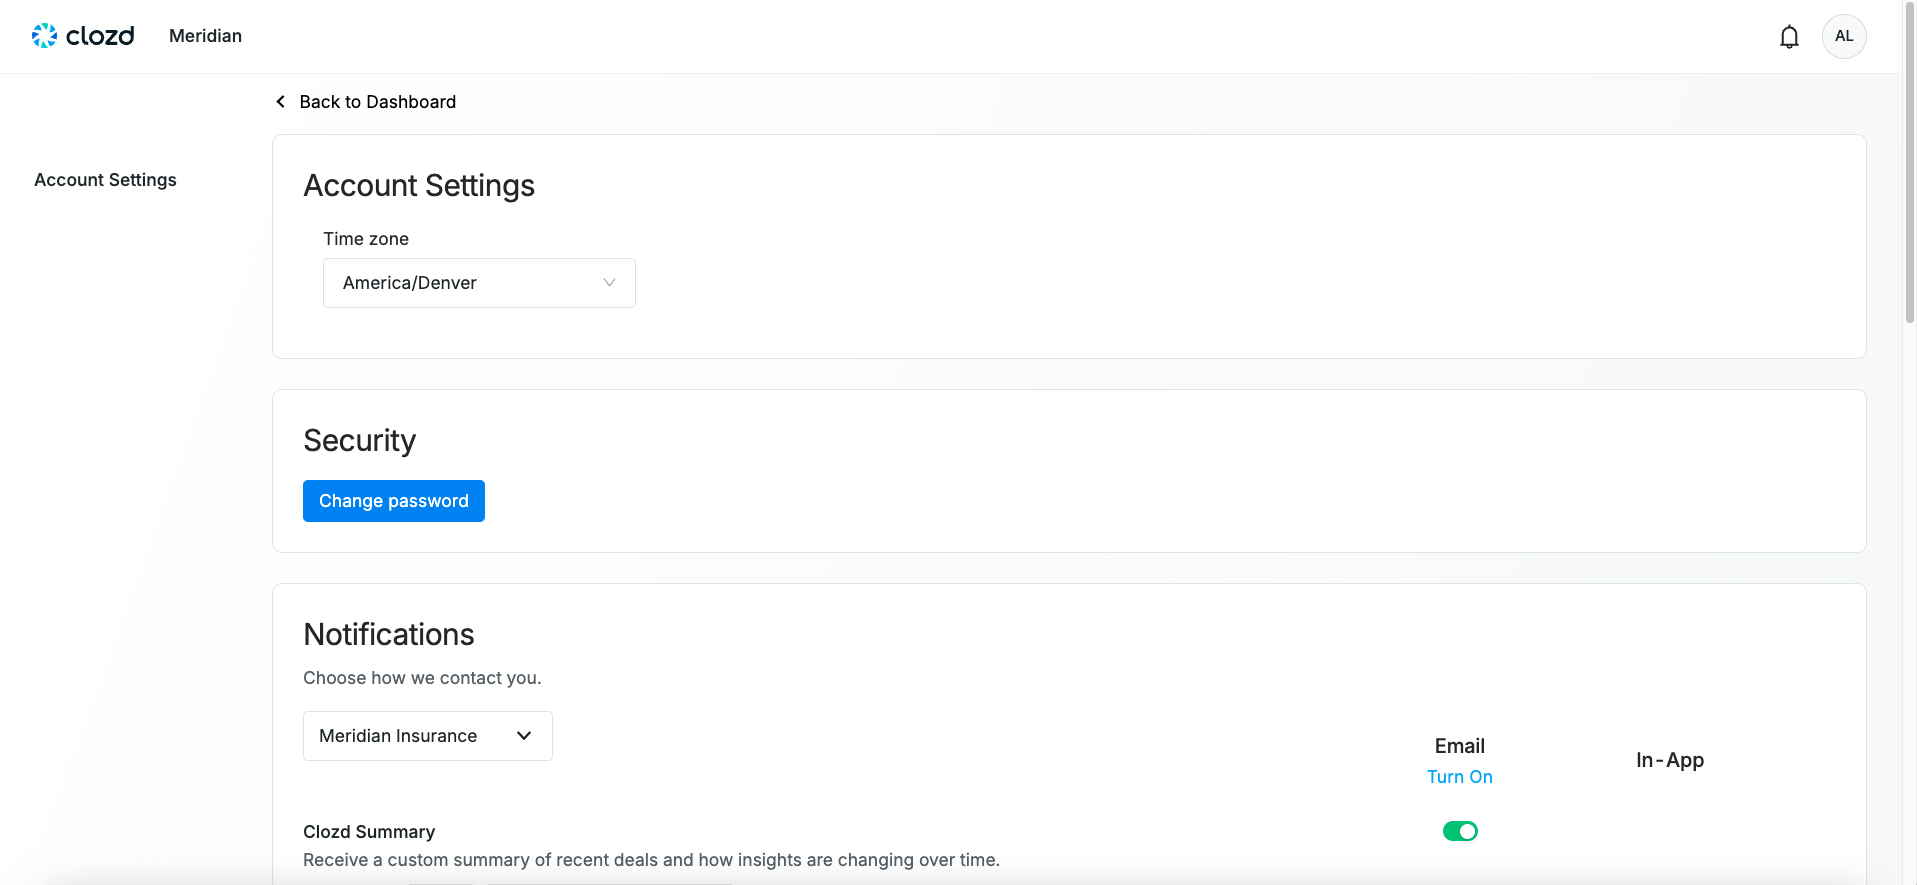Click the Time zone dropdown chevron
Image resolution: width=1917 pixels, height=885 pixels.
click(x=609, y=283)
